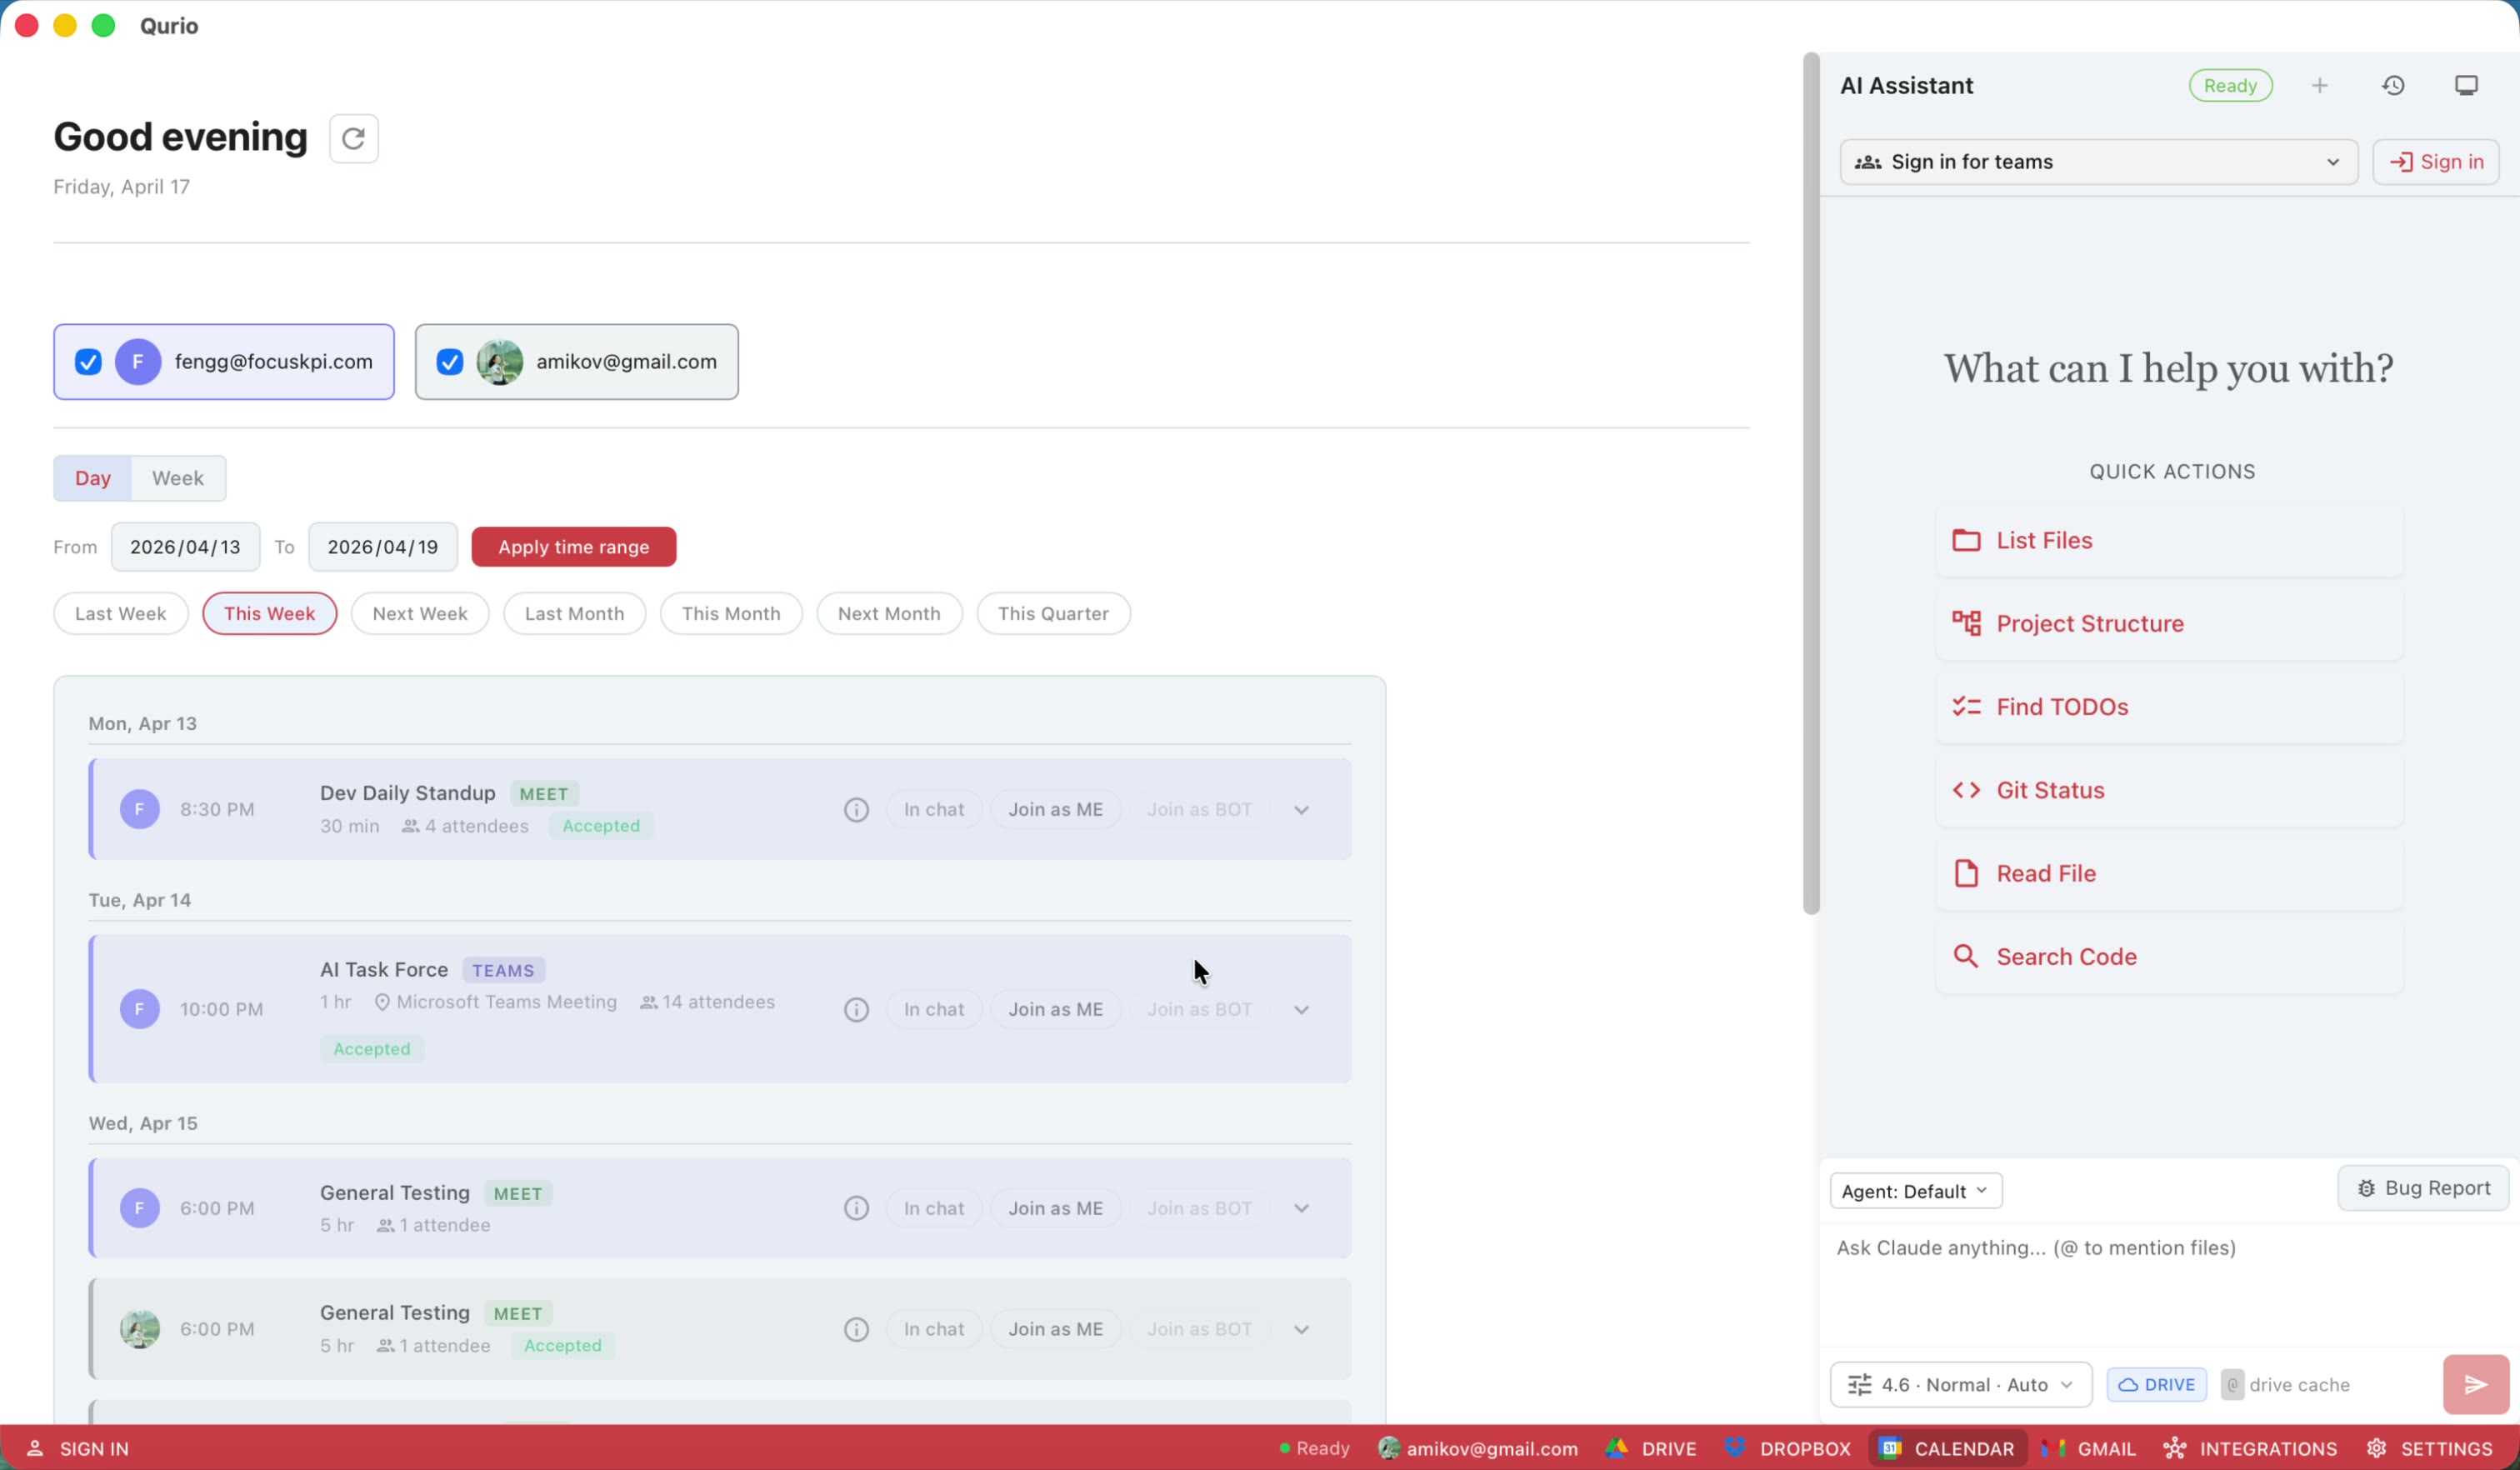Expand the AI Task Force event chevron
The image size is (2520, 1470).
(x=1301, y=1010)
